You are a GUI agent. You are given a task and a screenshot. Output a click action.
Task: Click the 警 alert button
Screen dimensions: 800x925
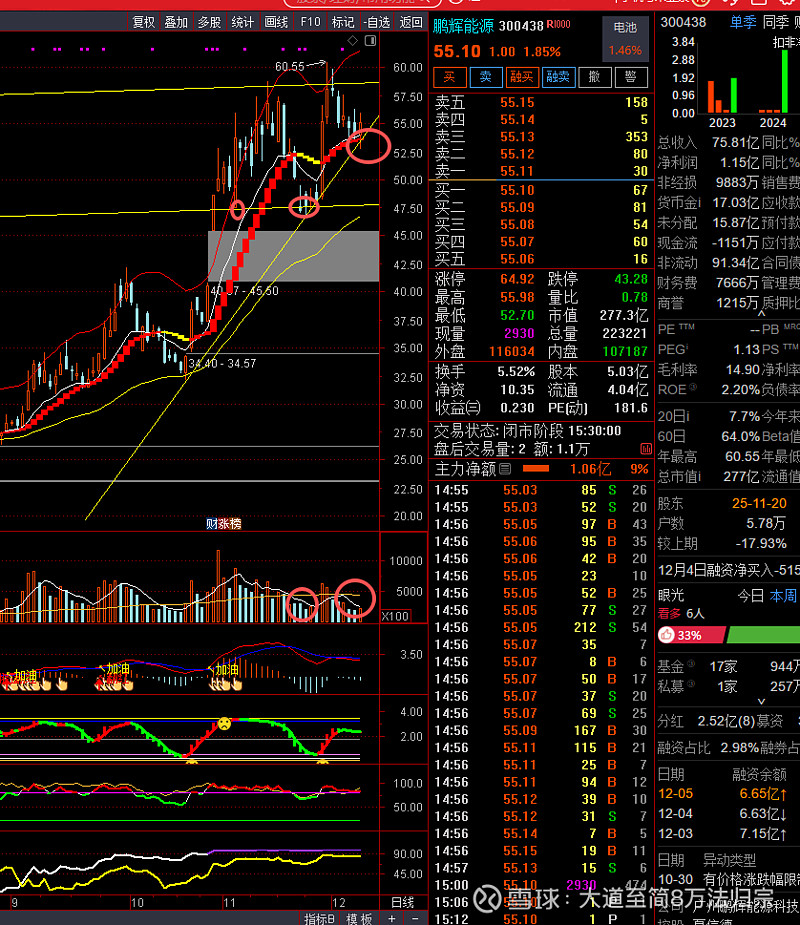pos(631,77)
